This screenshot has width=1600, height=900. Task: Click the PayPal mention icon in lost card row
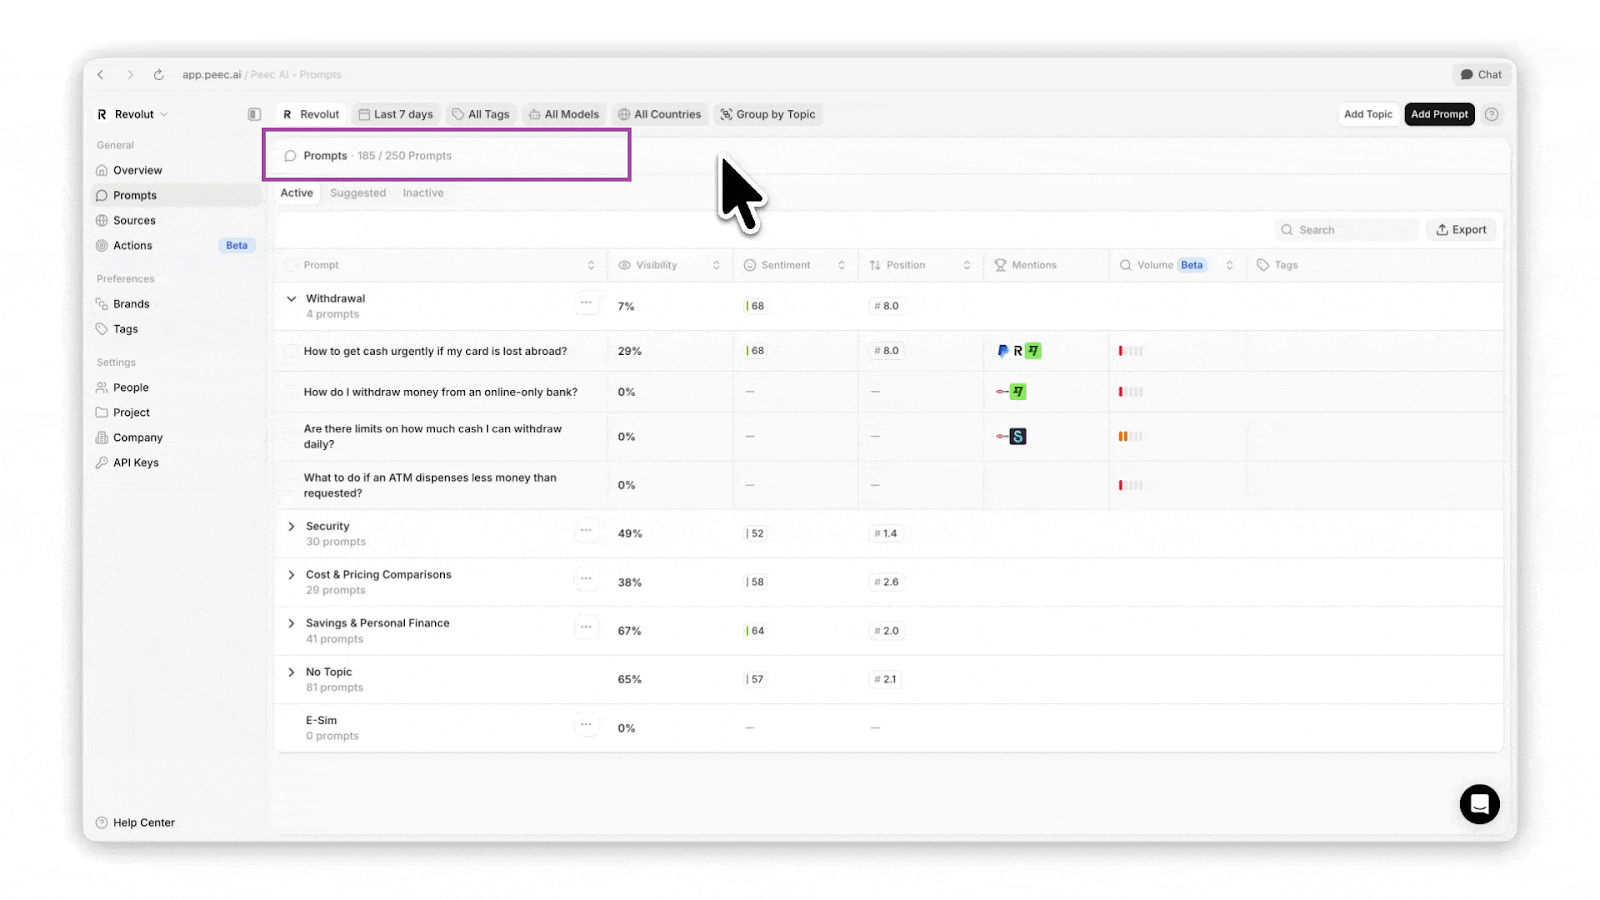click(x=1003, y=351)
